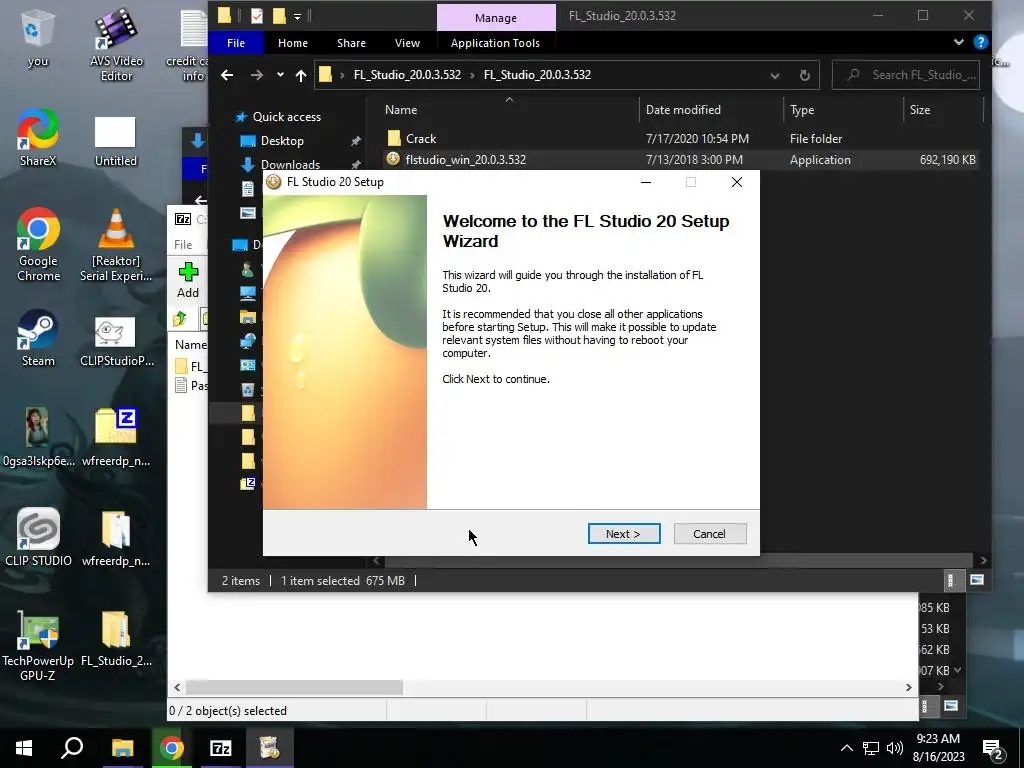Click 7-Zip scrollbar right arrow
Viewport: 1024px width, 768px height.
tap(908, 687)
